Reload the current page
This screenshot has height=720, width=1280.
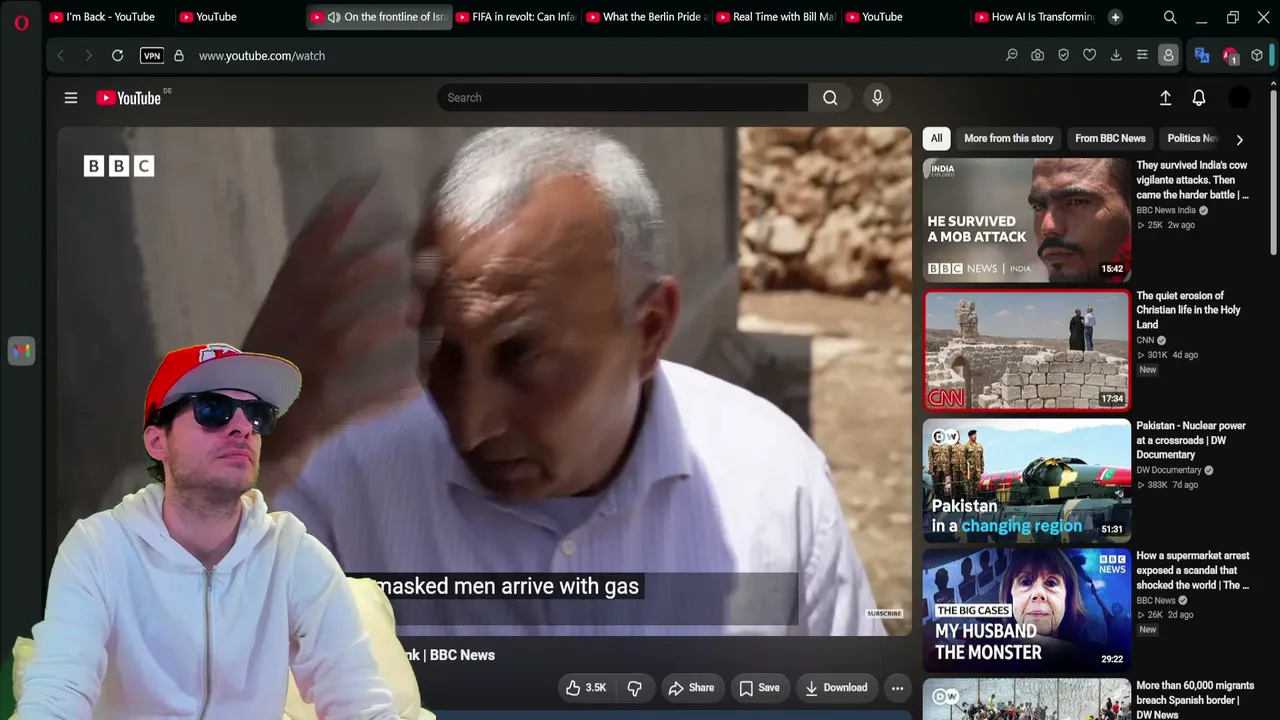click(117, 56)
